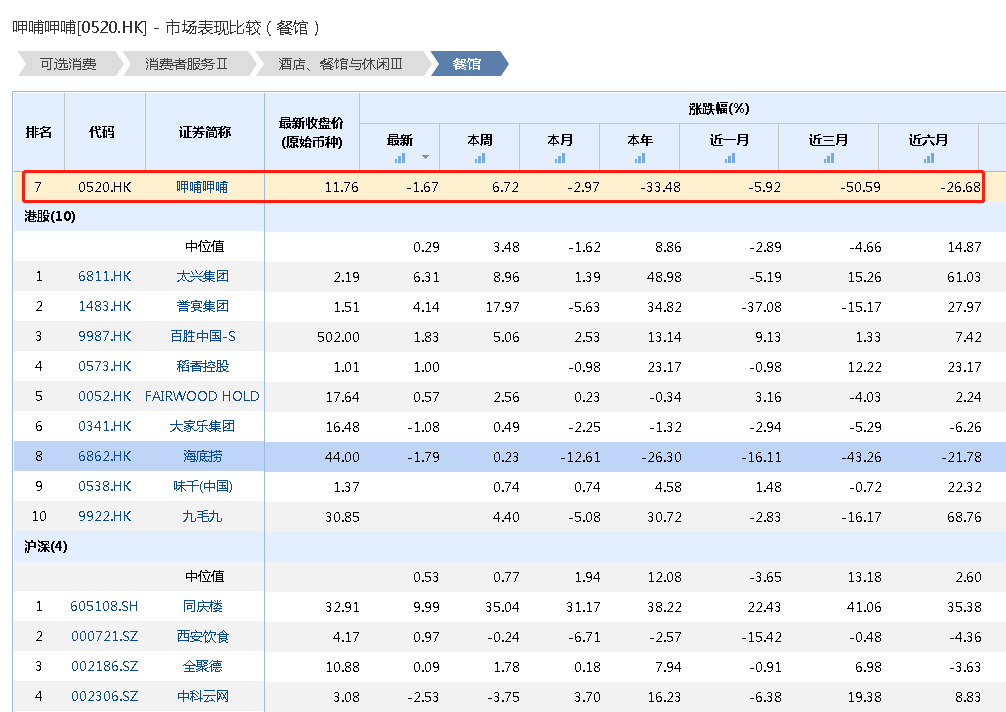Screen dimensions: 1006x712
Task: Select the 消费者服务II breadcrumb tab
Action: [x=186, y=64]
